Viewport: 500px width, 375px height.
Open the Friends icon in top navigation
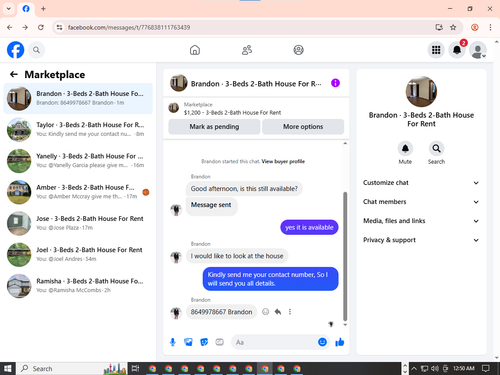[x=247, y=50]
